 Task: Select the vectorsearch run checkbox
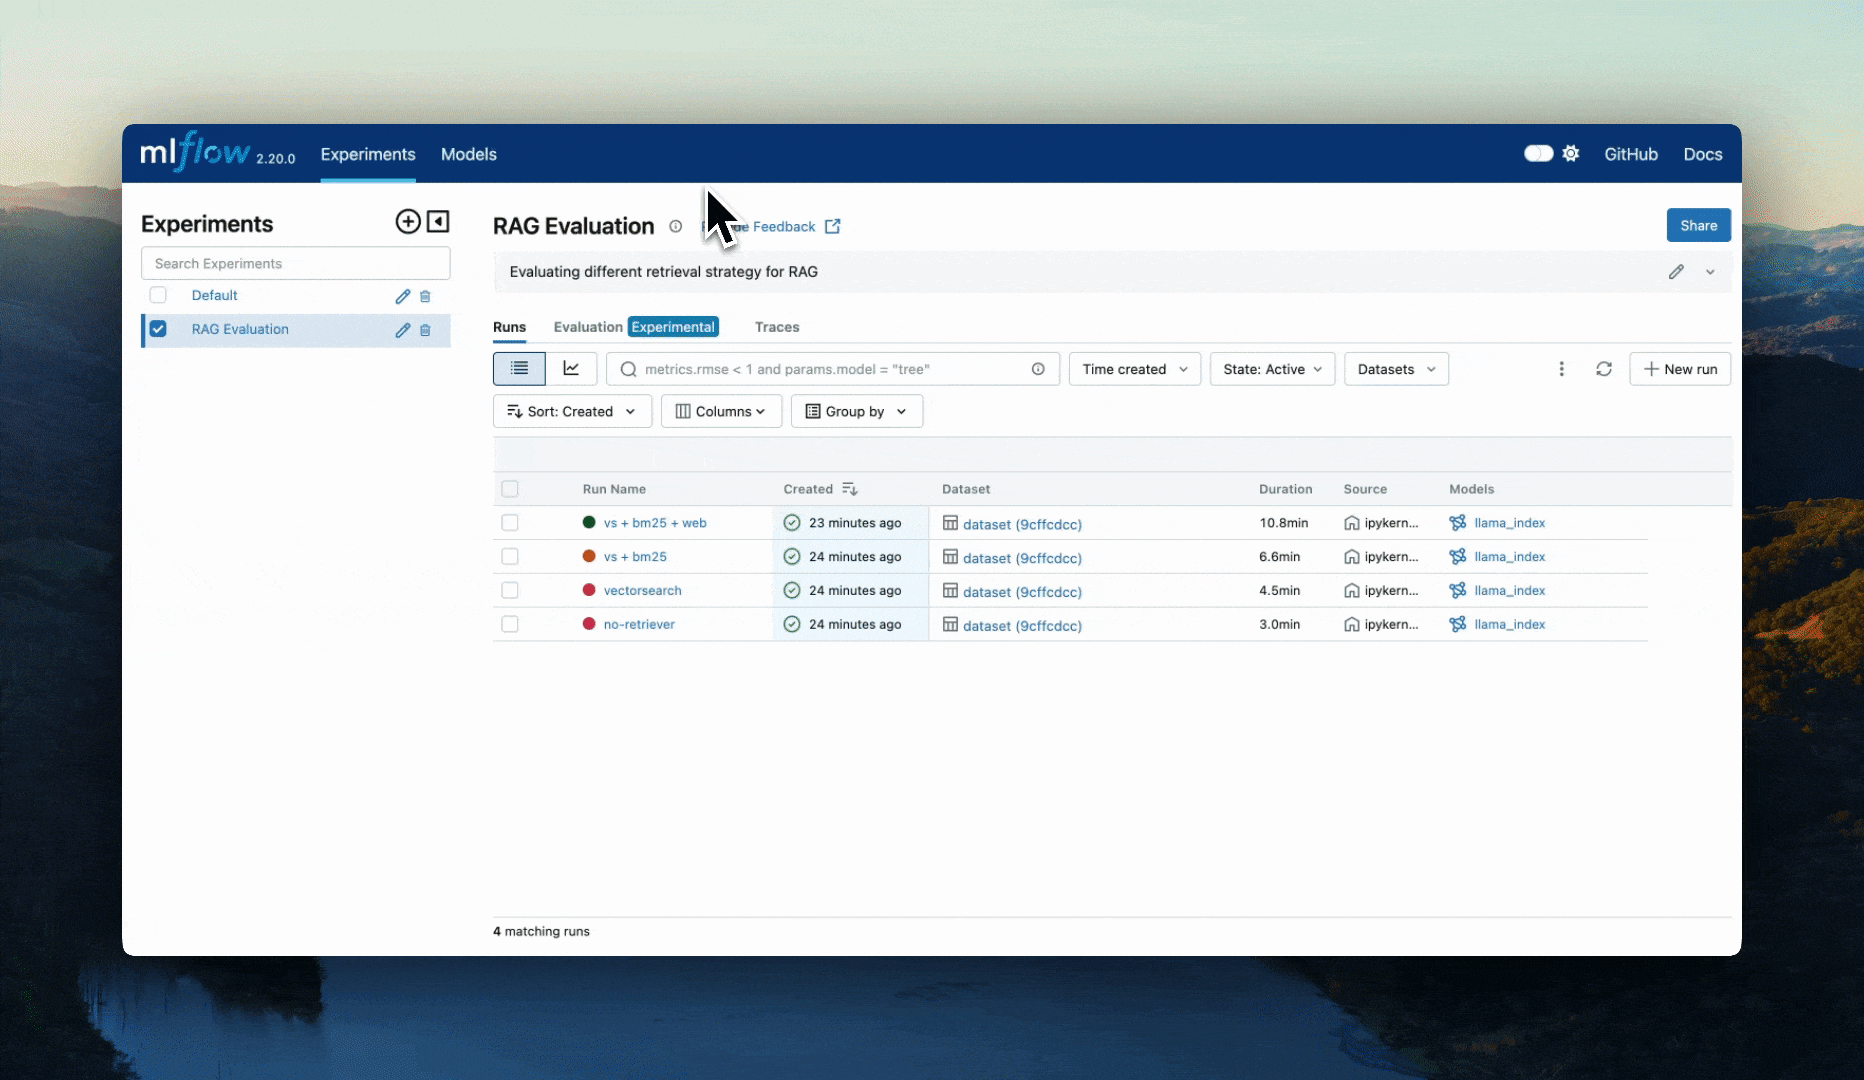coord(510,591)
